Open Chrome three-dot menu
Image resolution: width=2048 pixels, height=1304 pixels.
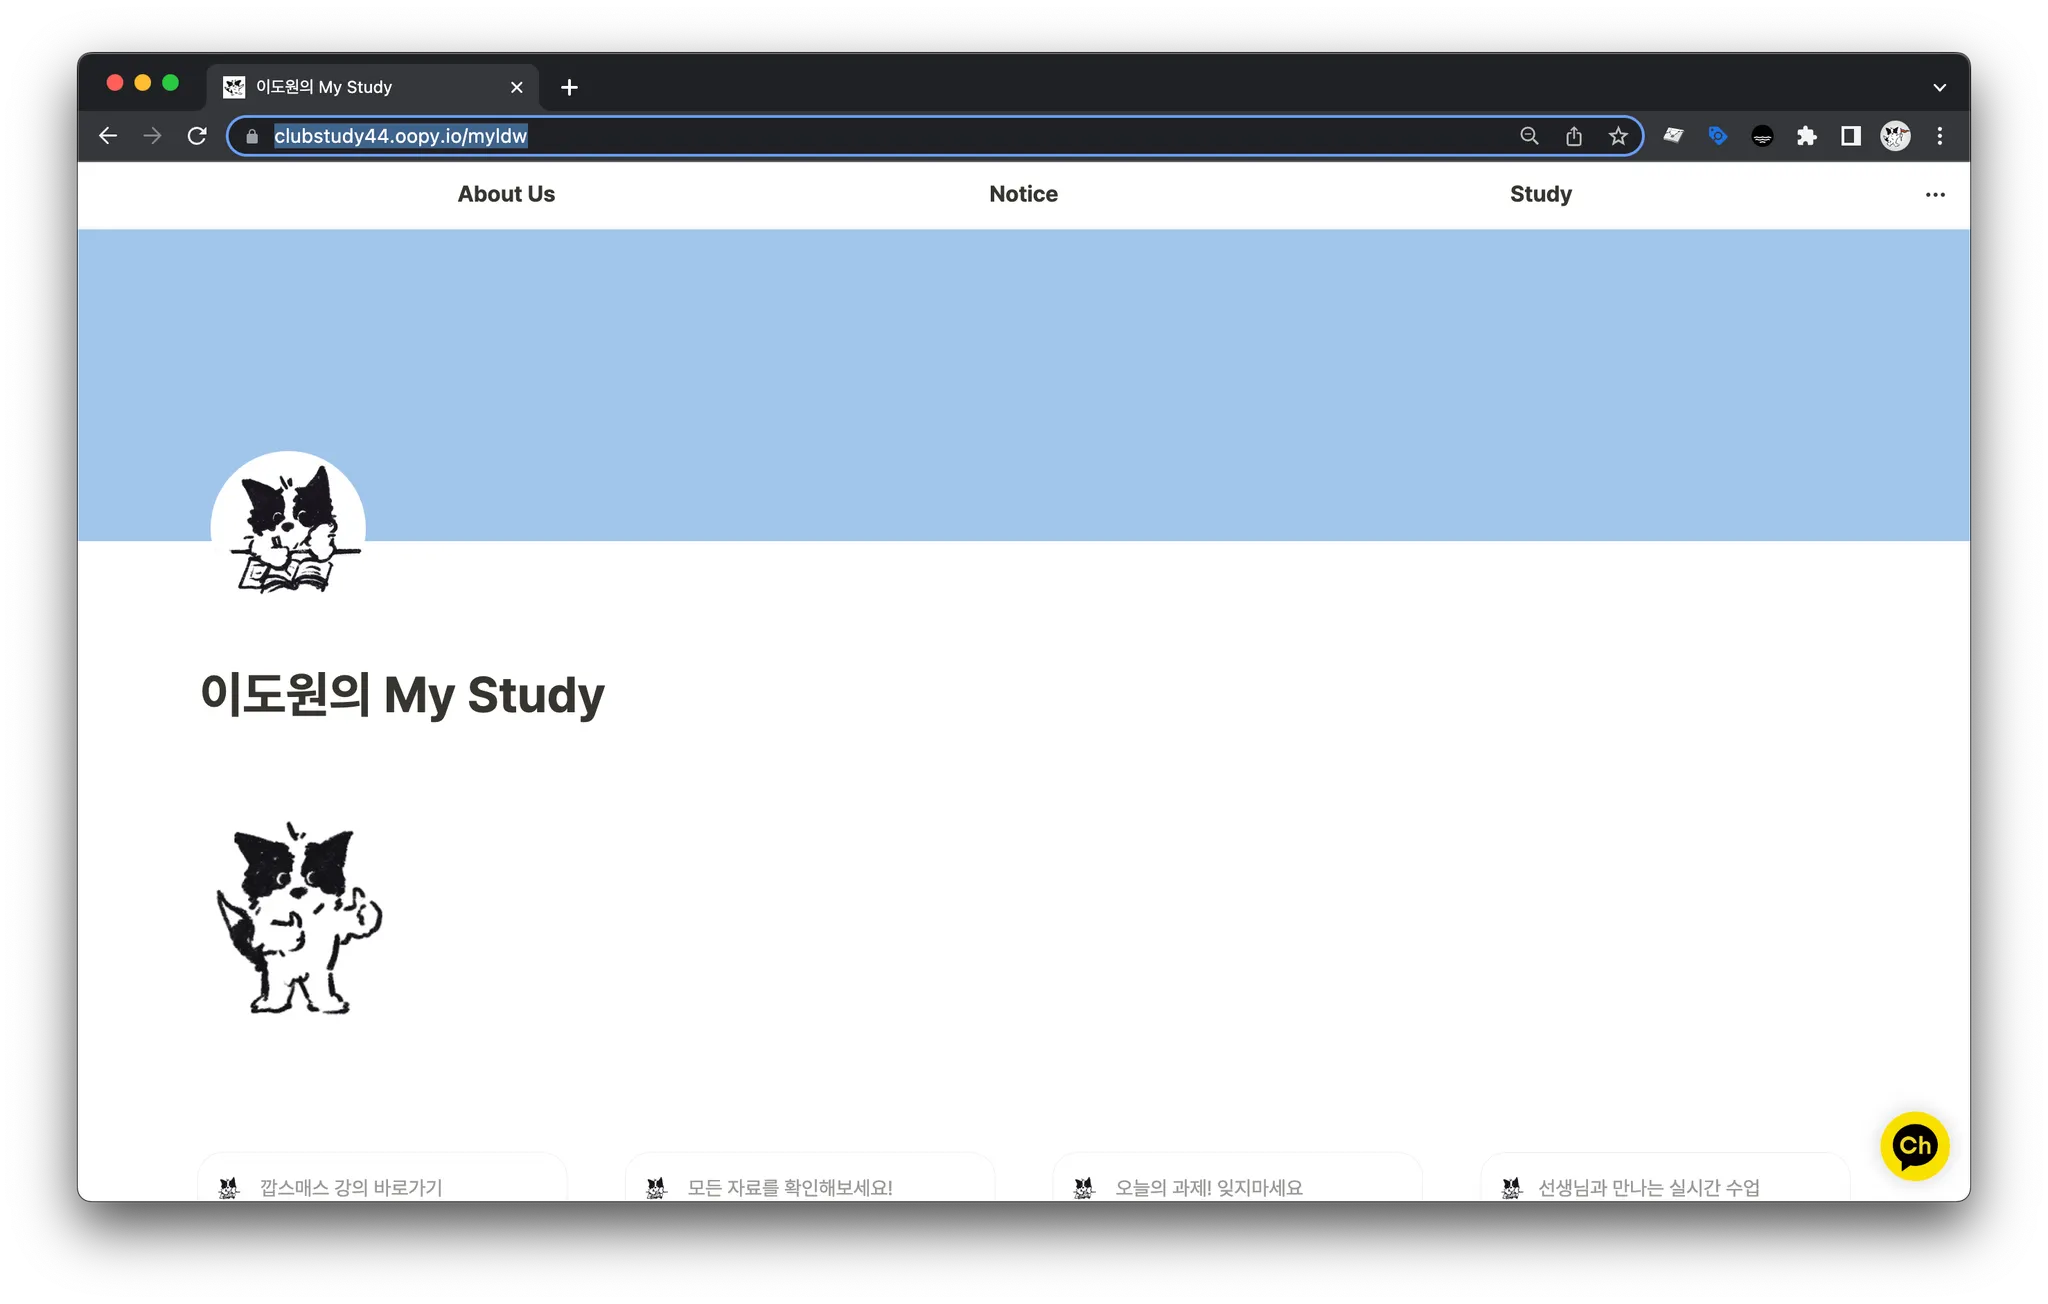tap(1940, 136)
